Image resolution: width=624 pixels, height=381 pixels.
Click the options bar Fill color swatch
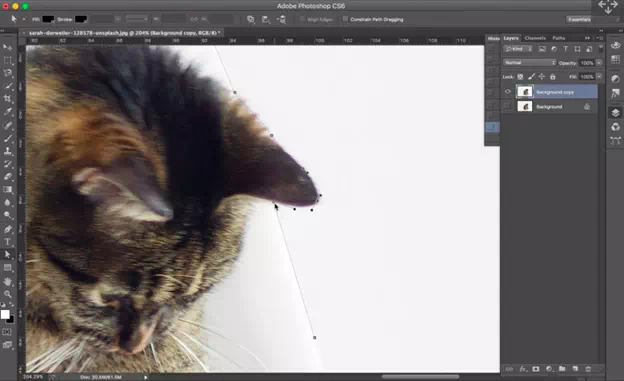point(48,19)
